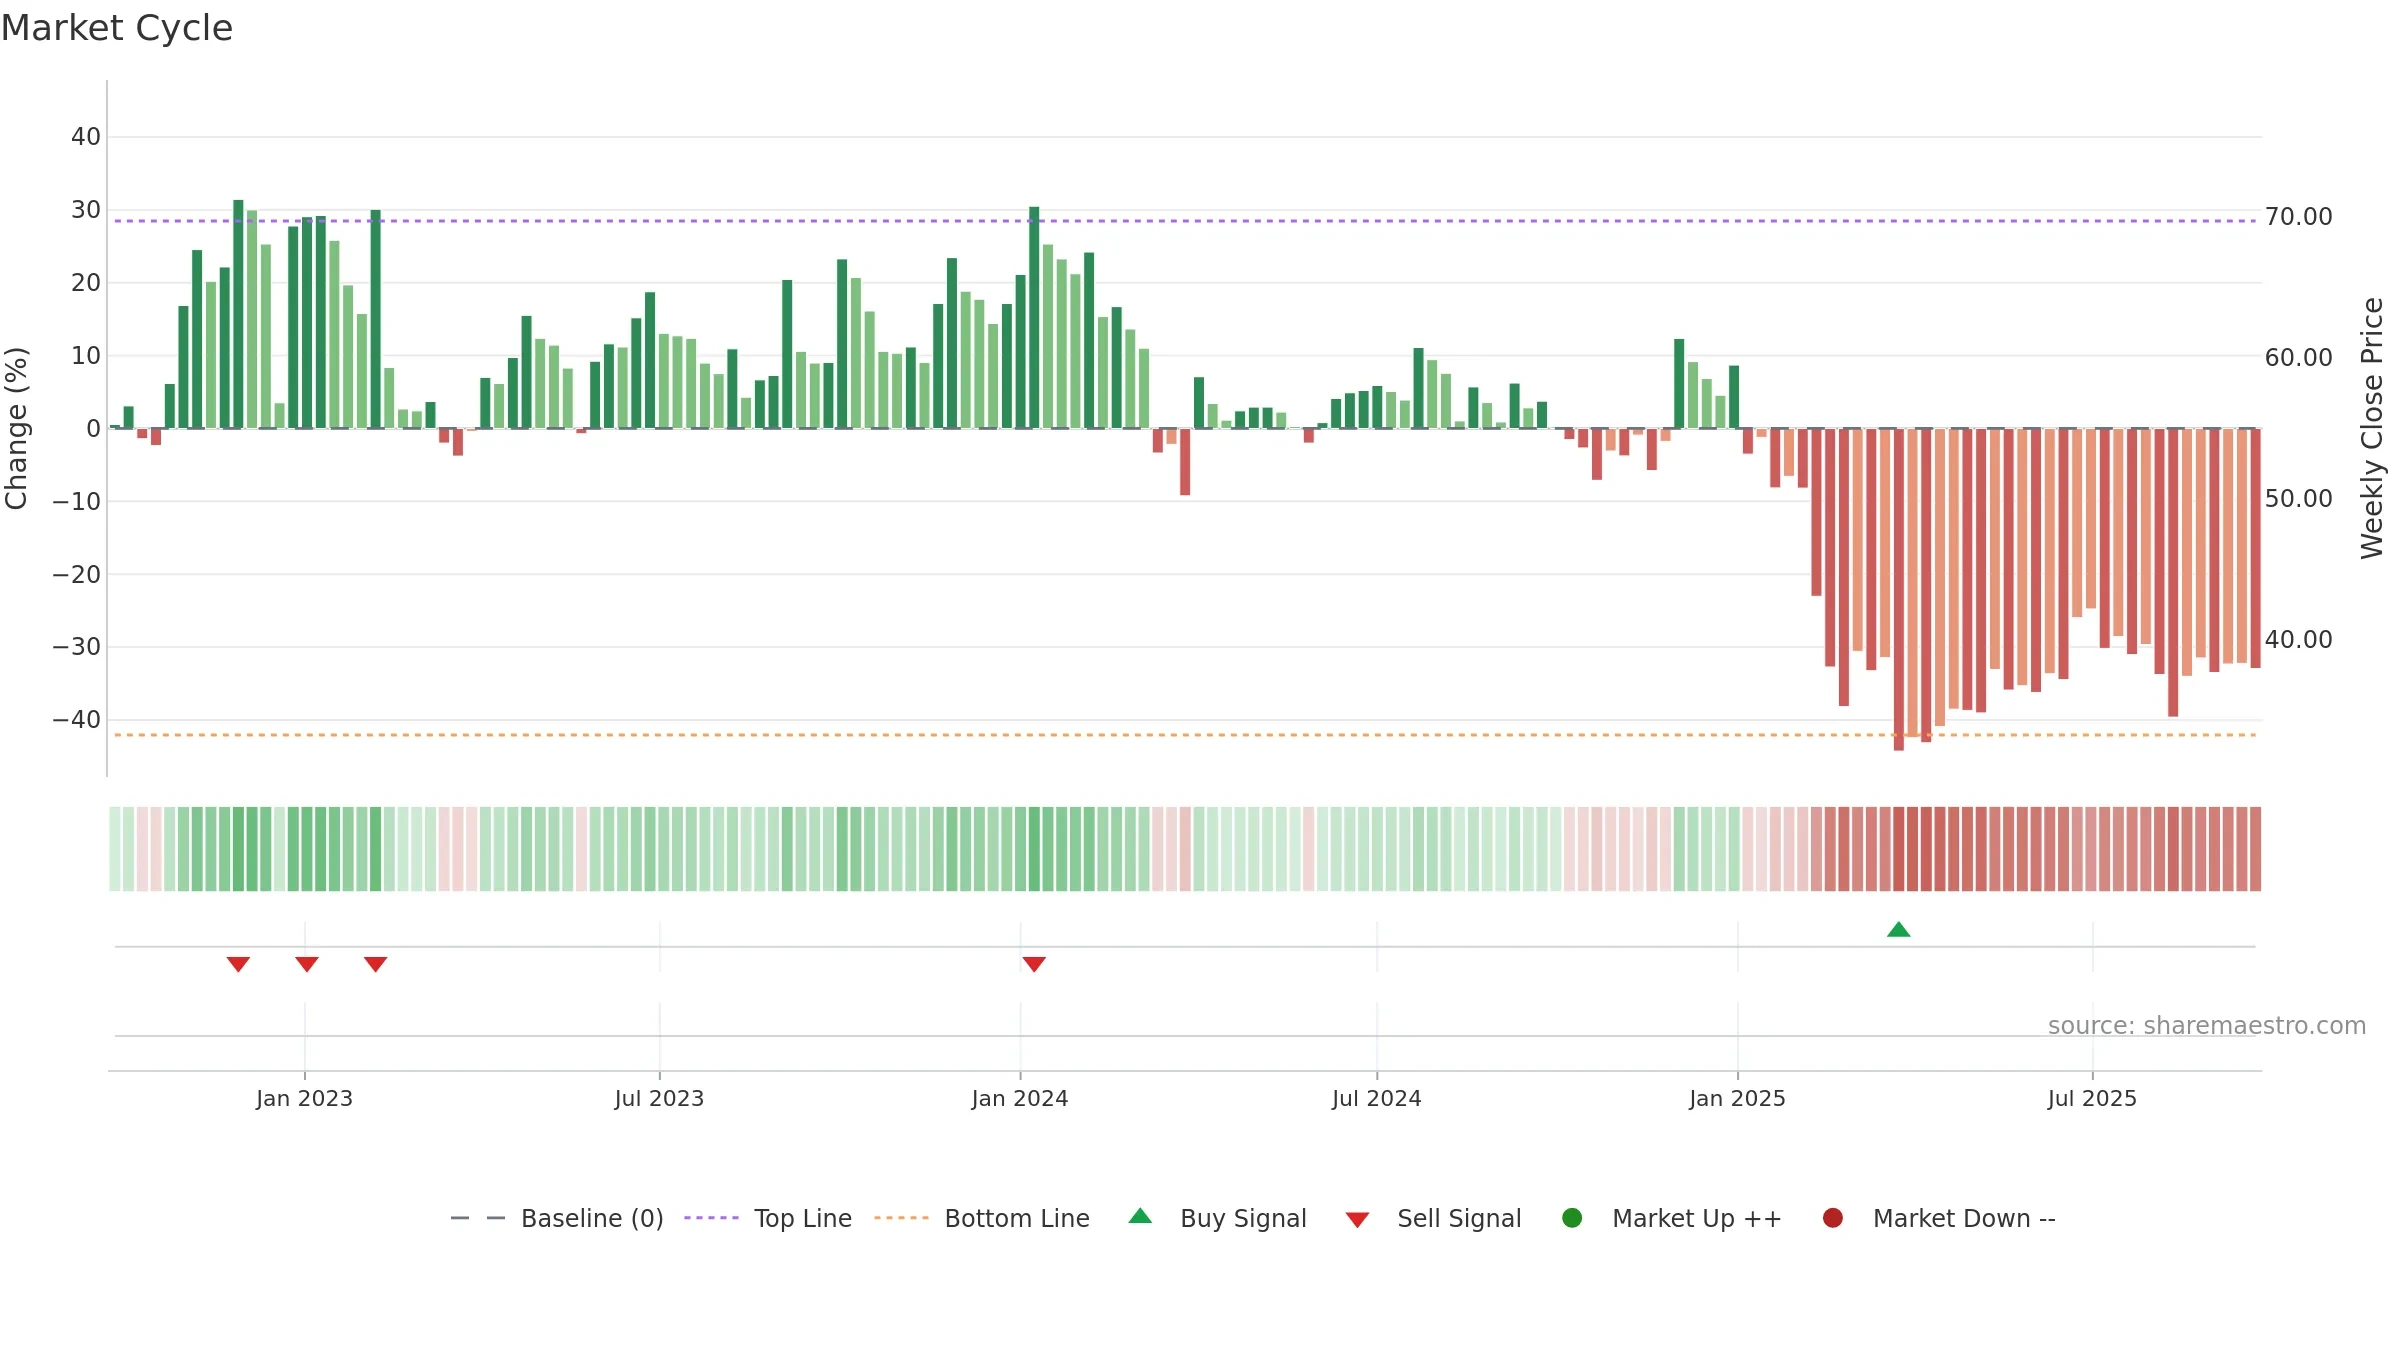Click the −20 tick on Change axis
The height and width of the screenshot is (1350, 2400).
[x=76, y=574]
